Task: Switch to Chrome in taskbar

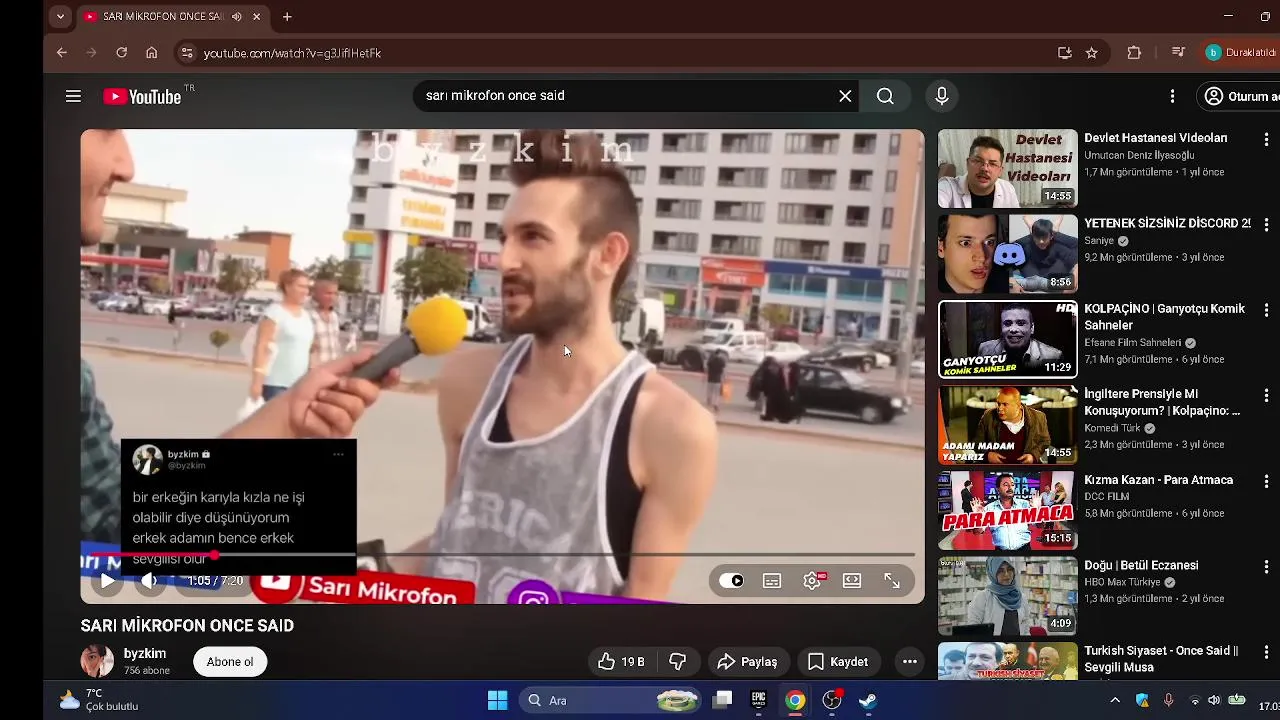Action: (795, 700)
